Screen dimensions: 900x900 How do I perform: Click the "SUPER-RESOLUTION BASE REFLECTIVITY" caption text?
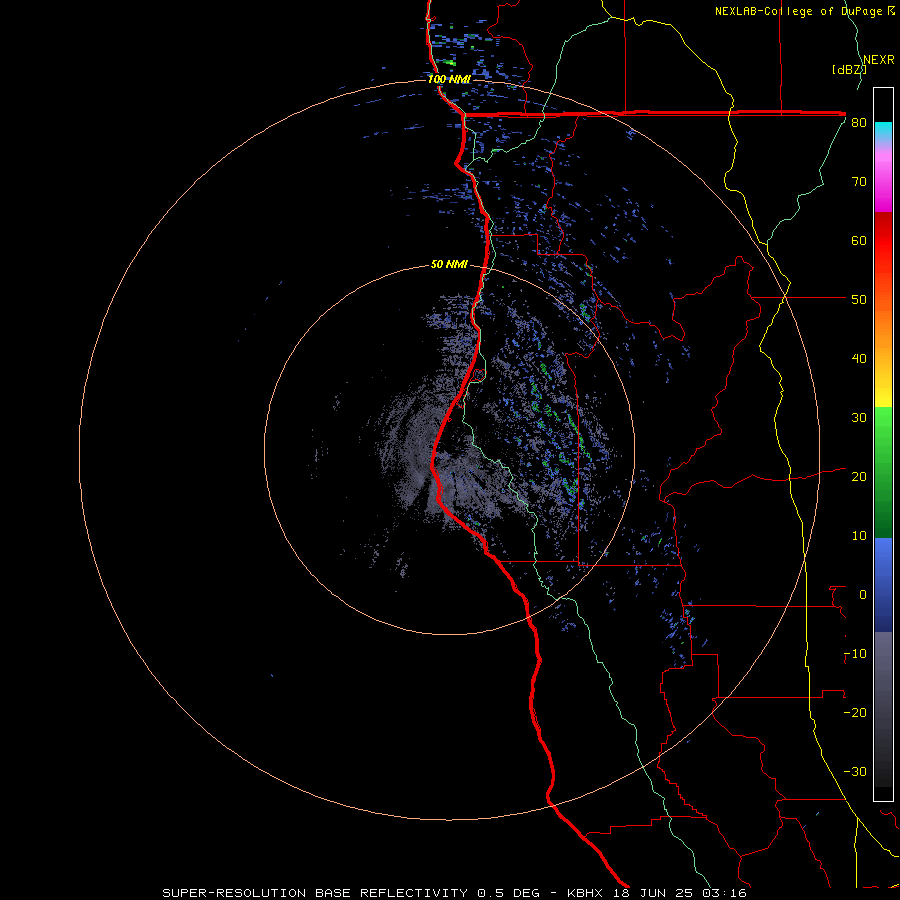tap(315, 893)
